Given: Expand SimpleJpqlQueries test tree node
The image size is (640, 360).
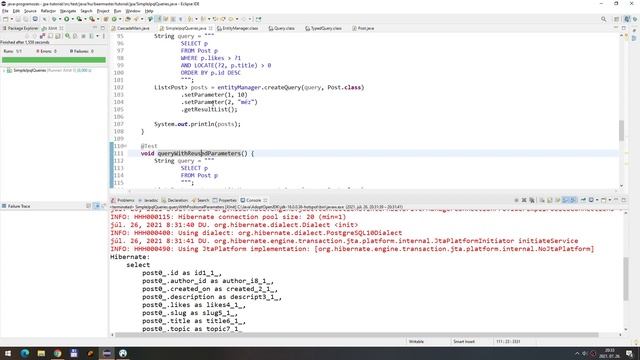Looking at the screenshot, I should pos(4,70).
